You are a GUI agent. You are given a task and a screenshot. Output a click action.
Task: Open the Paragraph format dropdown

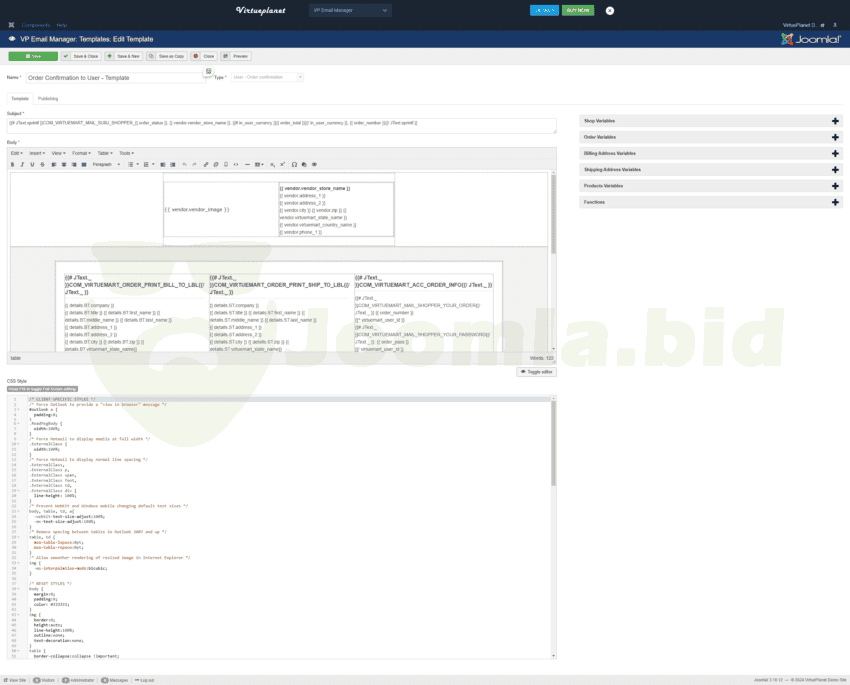tap(106, 164)
